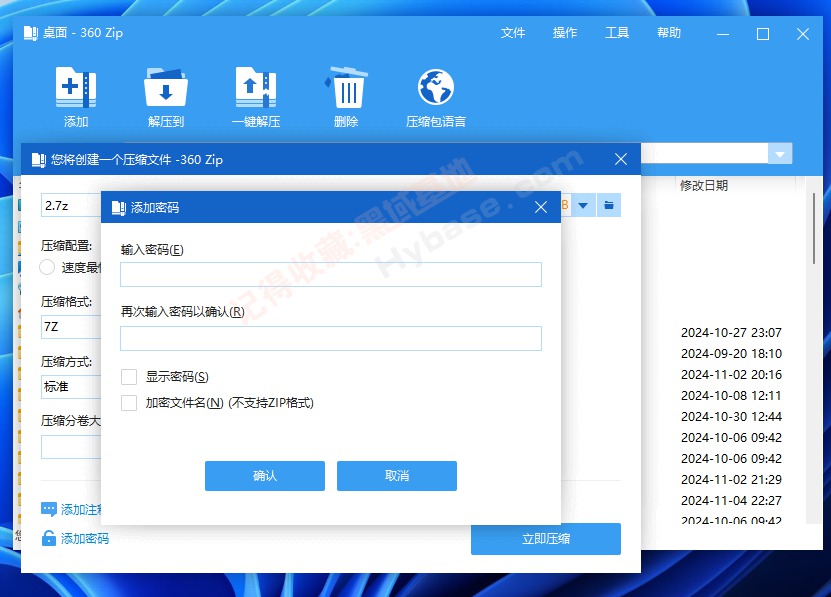Image resolution: width=831 pixels, height=597 pixels.
Task: Click the 立即压缩 button
Action: [x=545, y=539]
